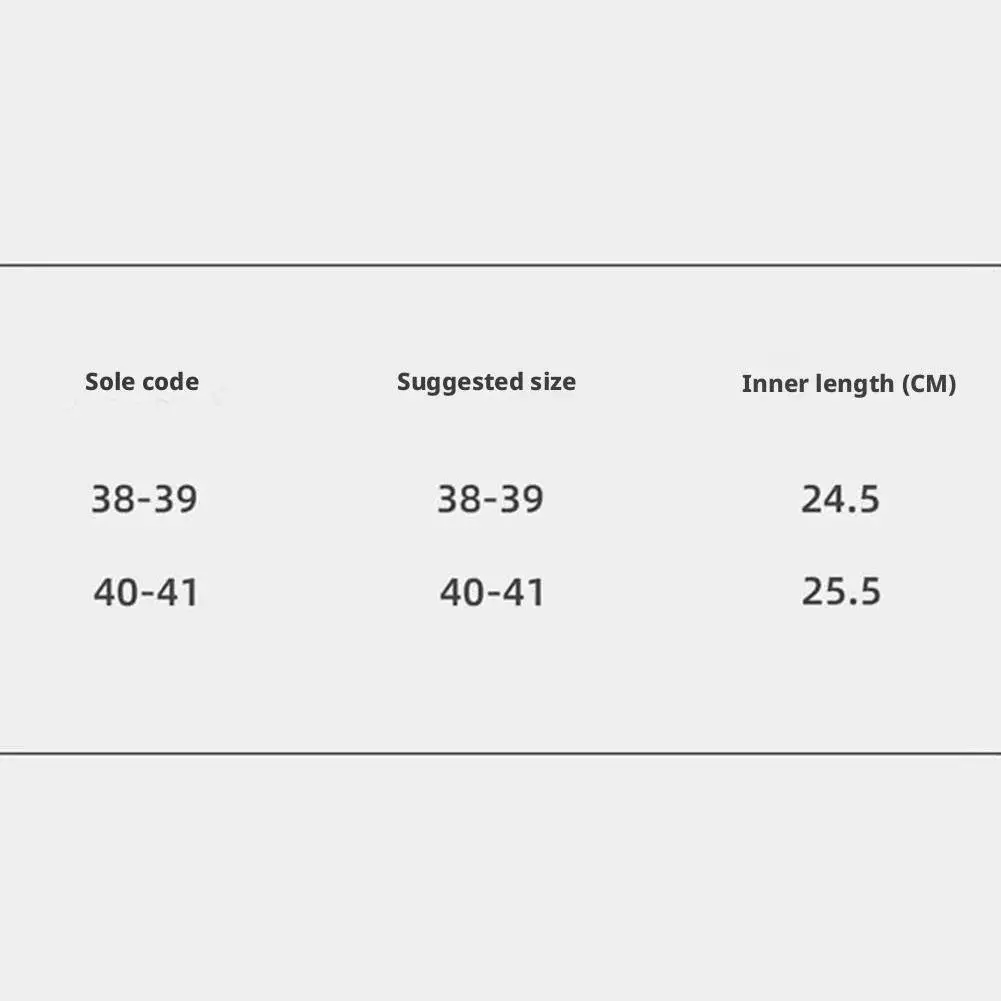Click the "(CM)" unit text in header
The height and width of the screenshot is (1001, 1001).
coord(929,384)
